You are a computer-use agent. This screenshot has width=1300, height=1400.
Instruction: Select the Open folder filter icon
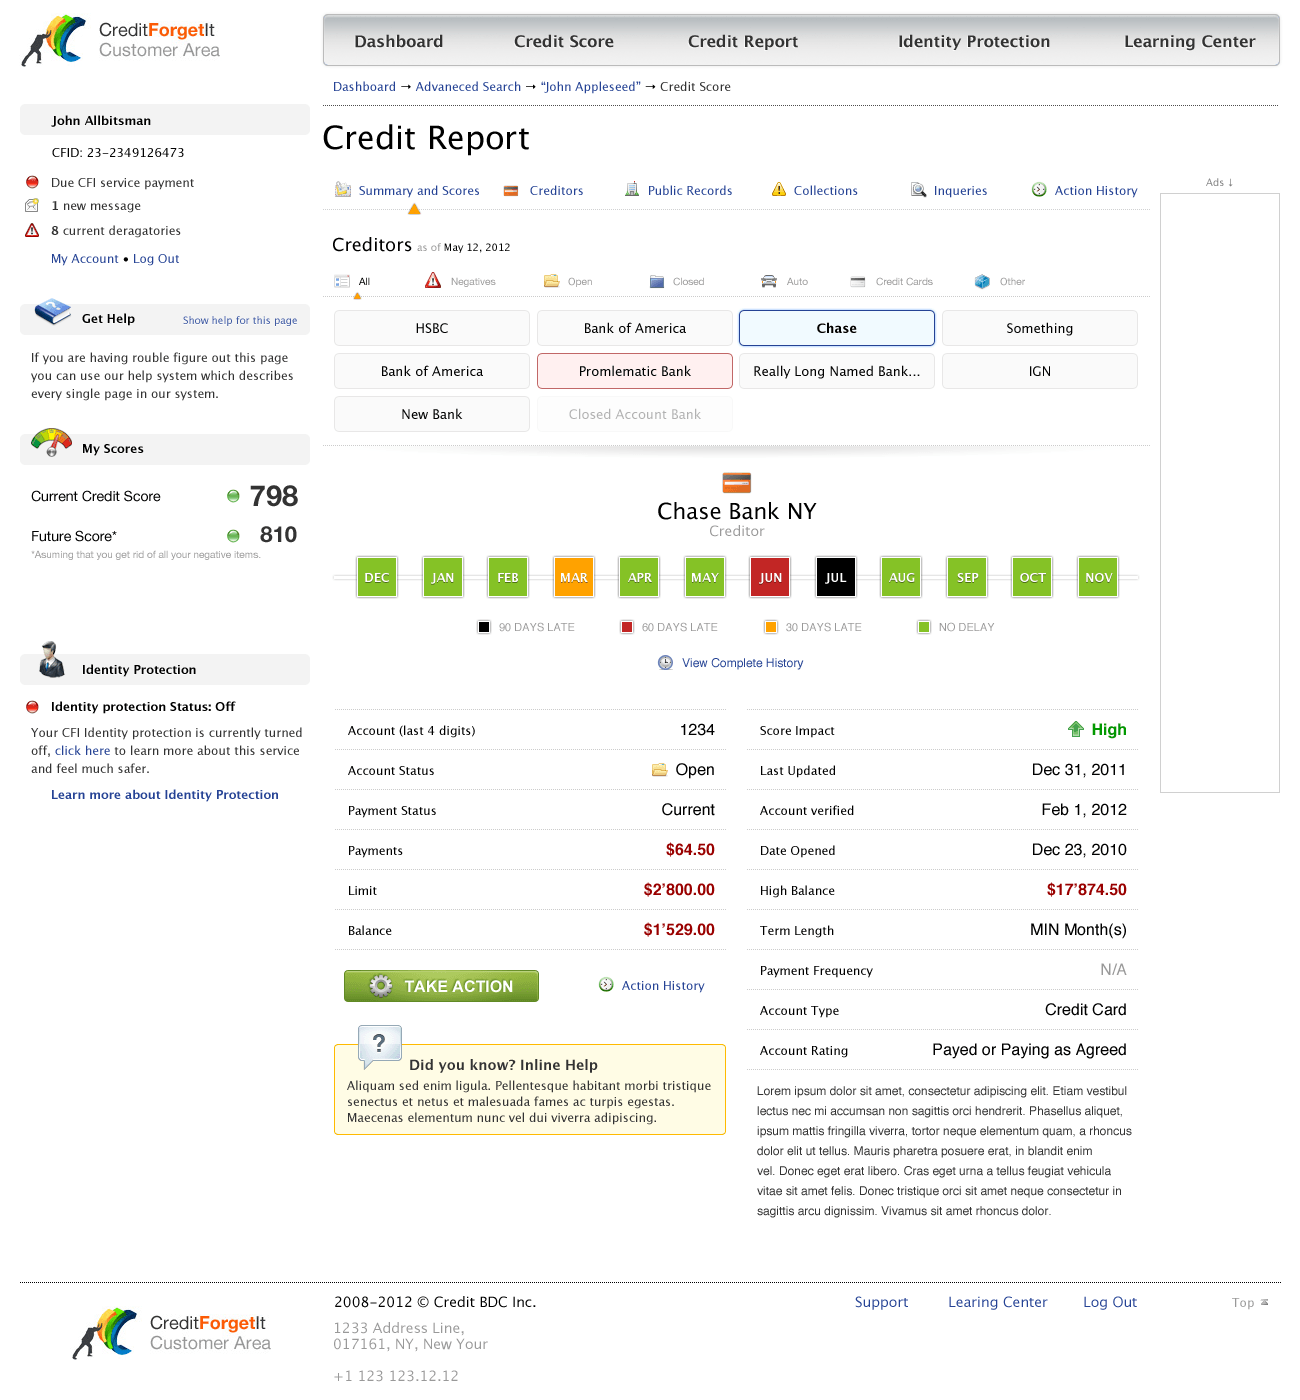click(x=551, y=281)
